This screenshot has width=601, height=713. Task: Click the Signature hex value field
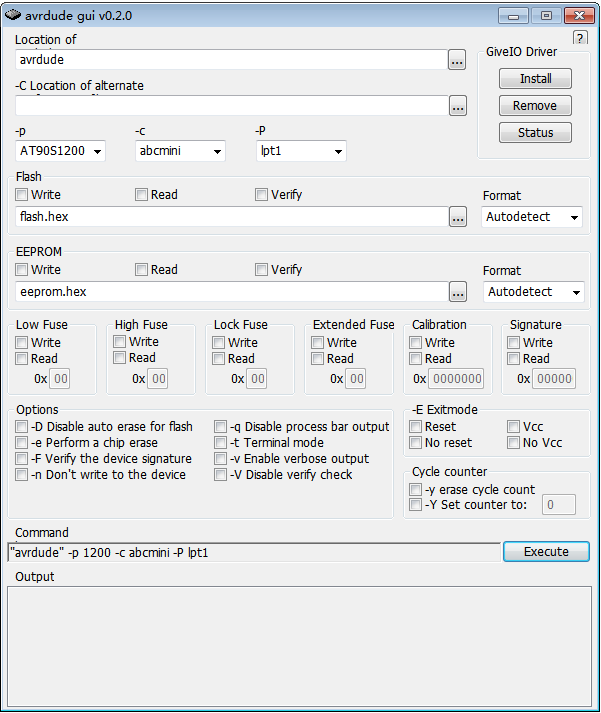click(554, 379)
